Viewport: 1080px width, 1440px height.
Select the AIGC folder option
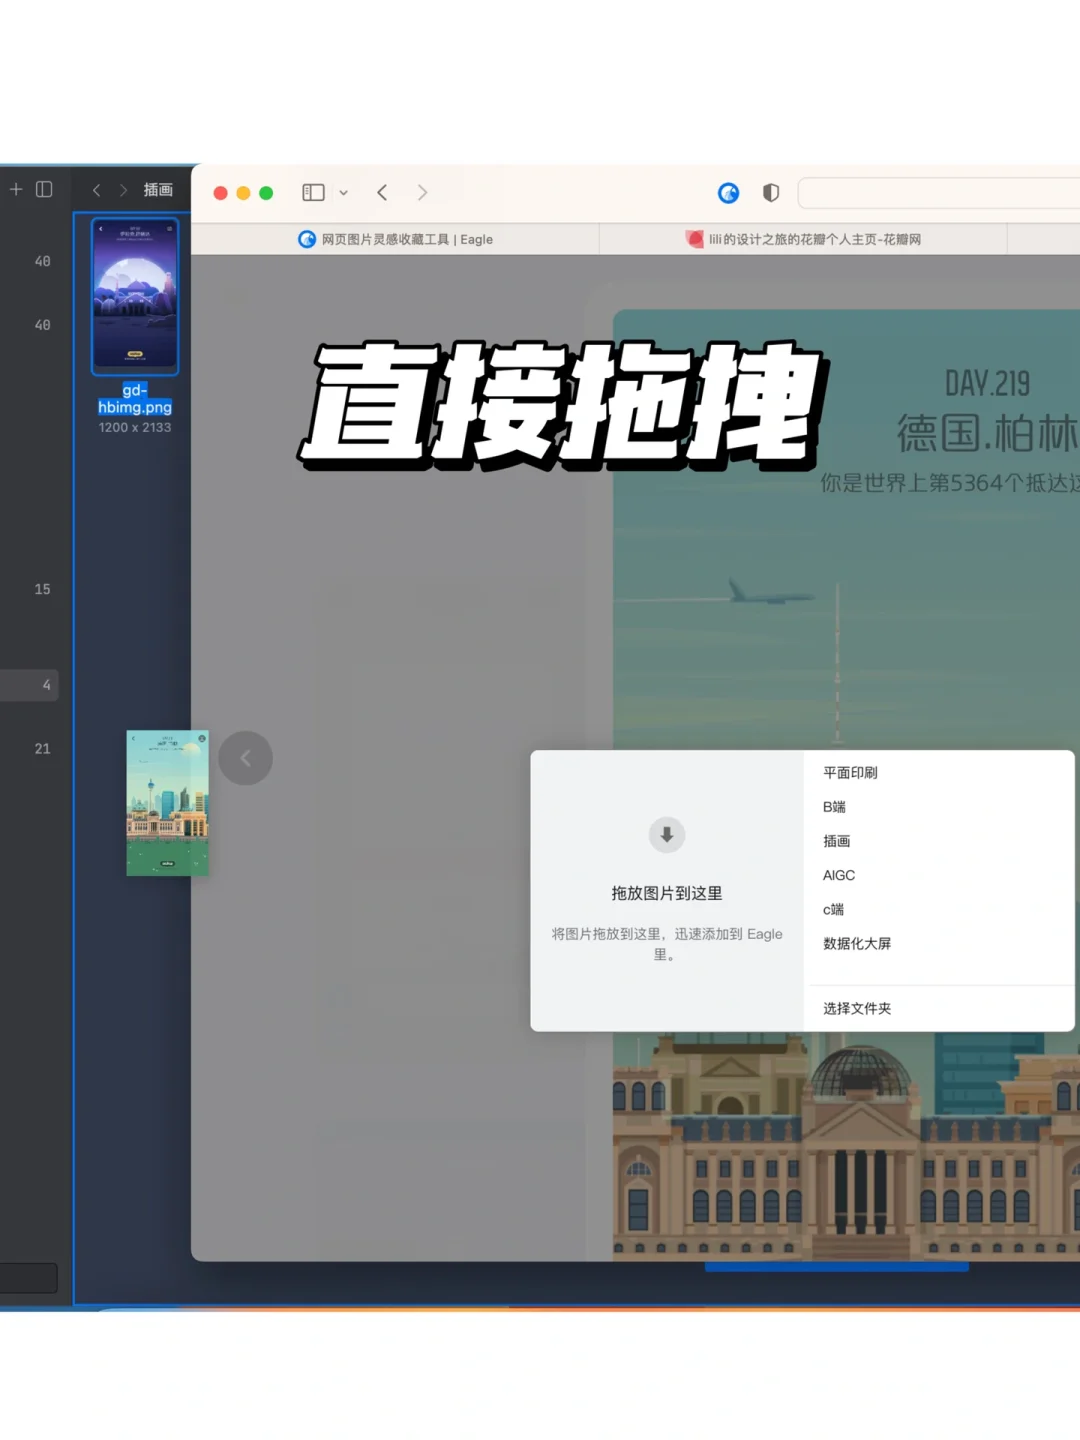[839, 875]
